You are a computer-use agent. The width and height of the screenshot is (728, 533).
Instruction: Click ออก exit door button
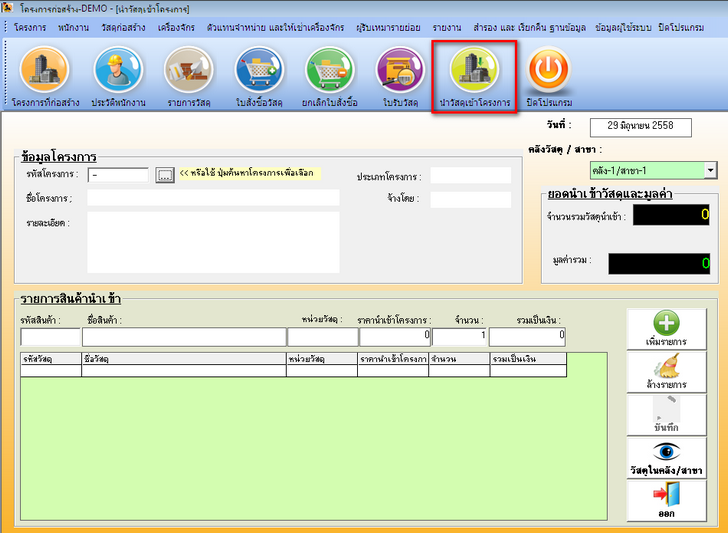coord(666,500)
